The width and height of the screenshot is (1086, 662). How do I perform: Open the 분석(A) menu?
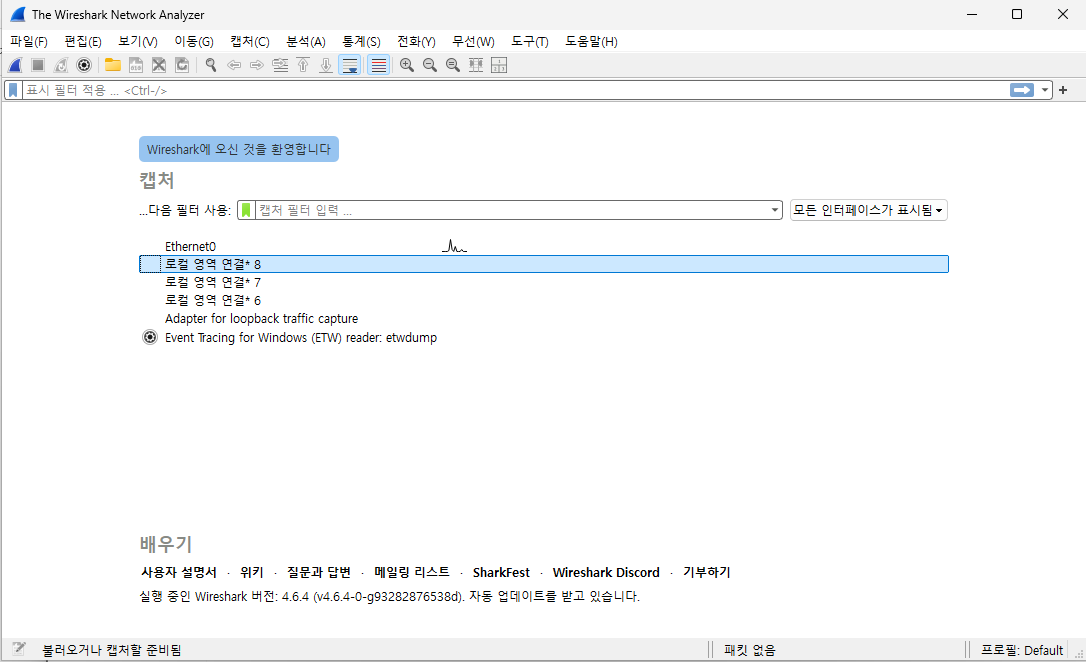pyautogui.click(x=306, y=42)
